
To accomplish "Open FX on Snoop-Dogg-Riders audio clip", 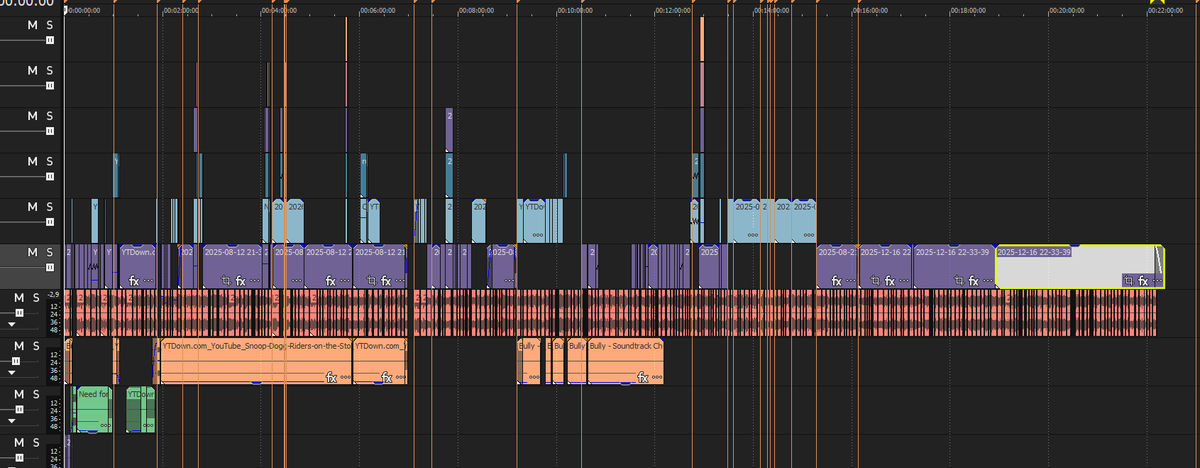I will (x=331, y=377).
